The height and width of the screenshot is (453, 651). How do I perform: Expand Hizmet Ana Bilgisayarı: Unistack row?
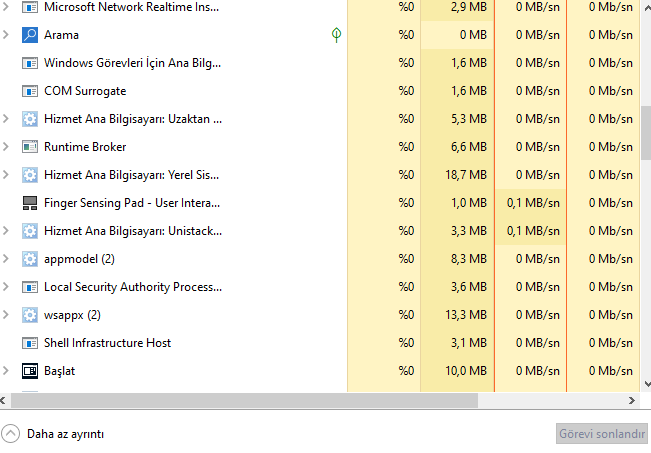pyautogui.click(x=6, y=231)
